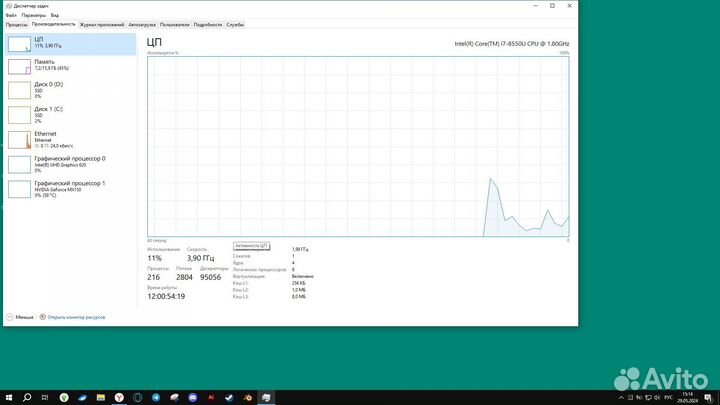720x405 pixels.
Task: Open the network tray icon
Action: point(648,398)
